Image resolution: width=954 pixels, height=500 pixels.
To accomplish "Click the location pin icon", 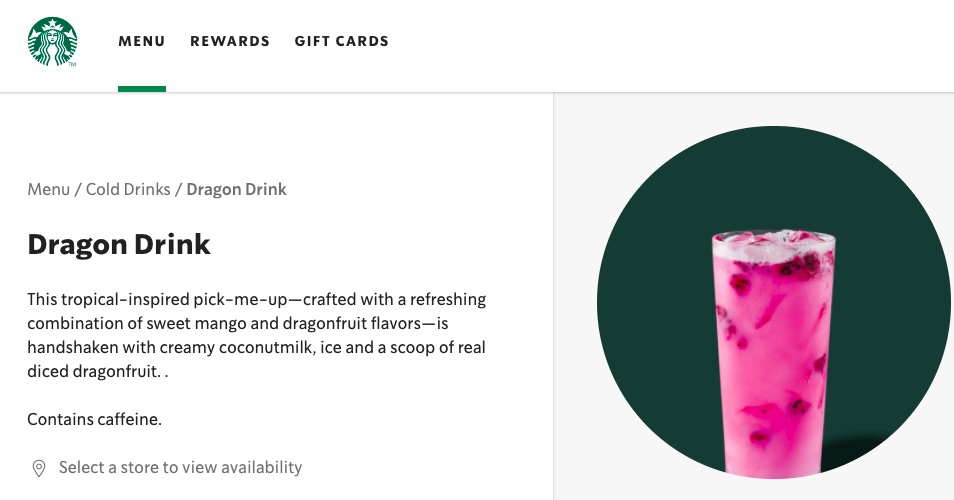I will [x=39, y=468].
